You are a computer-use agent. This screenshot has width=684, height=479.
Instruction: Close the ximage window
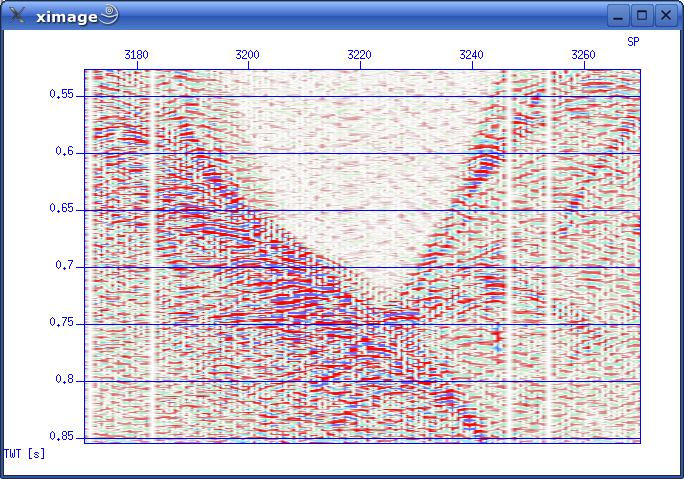[665, 15]
